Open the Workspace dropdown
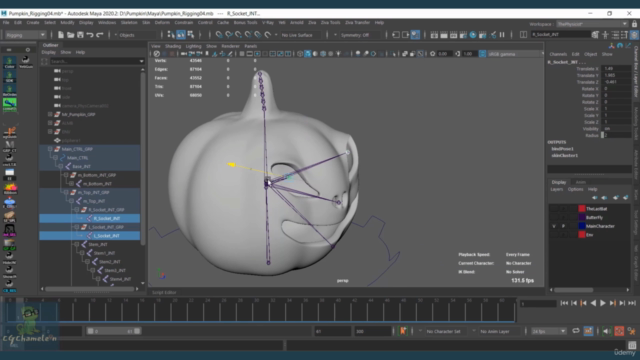 [592, 24]
